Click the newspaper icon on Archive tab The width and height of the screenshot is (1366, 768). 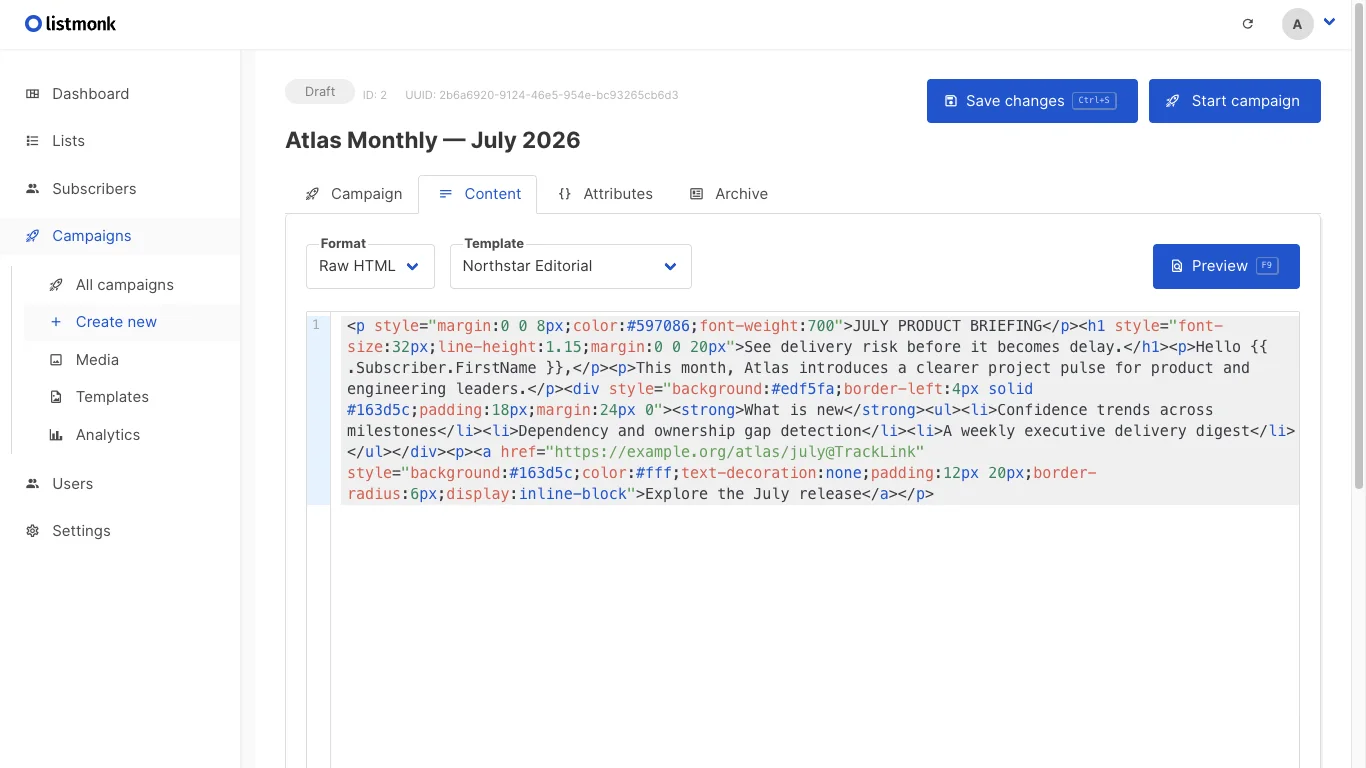coord(696,194)
